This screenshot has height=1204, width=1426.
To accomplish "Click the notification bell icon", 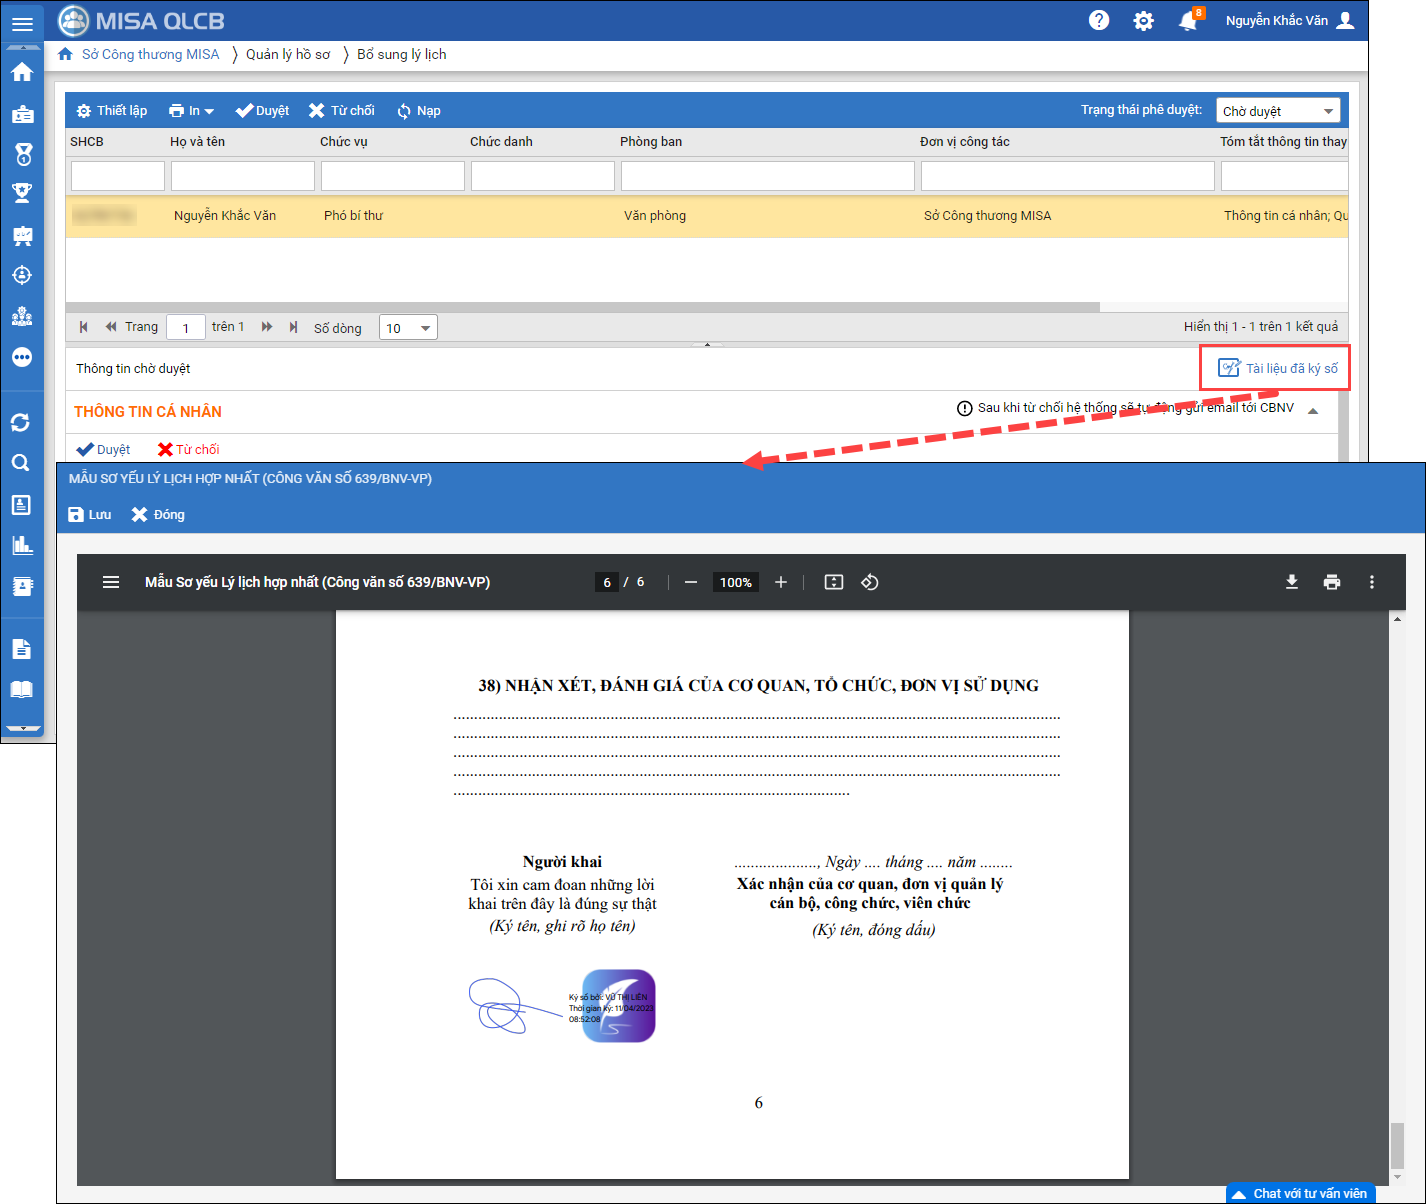I will pos(1188,21).
